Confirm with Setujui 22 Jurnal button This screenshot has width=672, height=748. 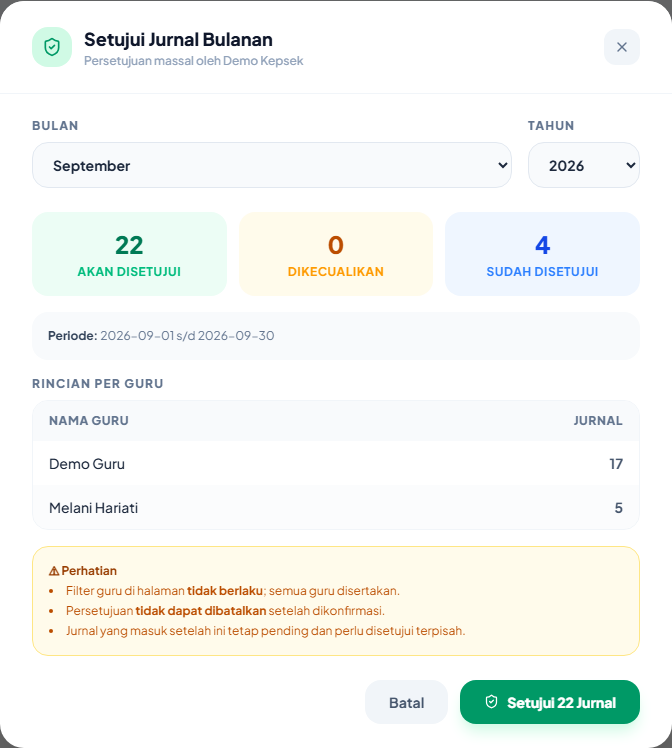[550, 702]
